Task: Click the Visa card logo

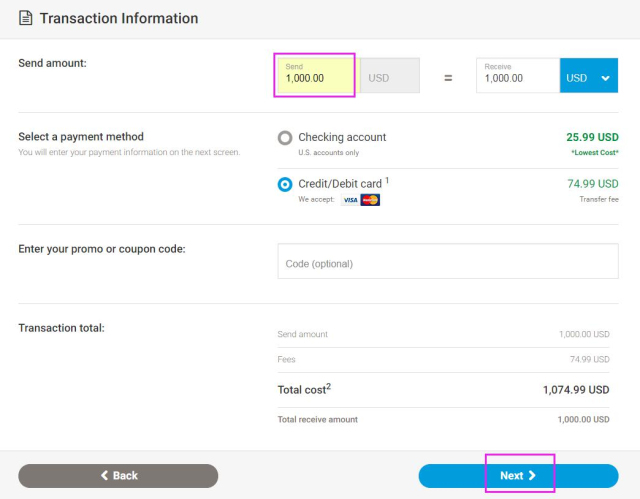Action: 350,200
